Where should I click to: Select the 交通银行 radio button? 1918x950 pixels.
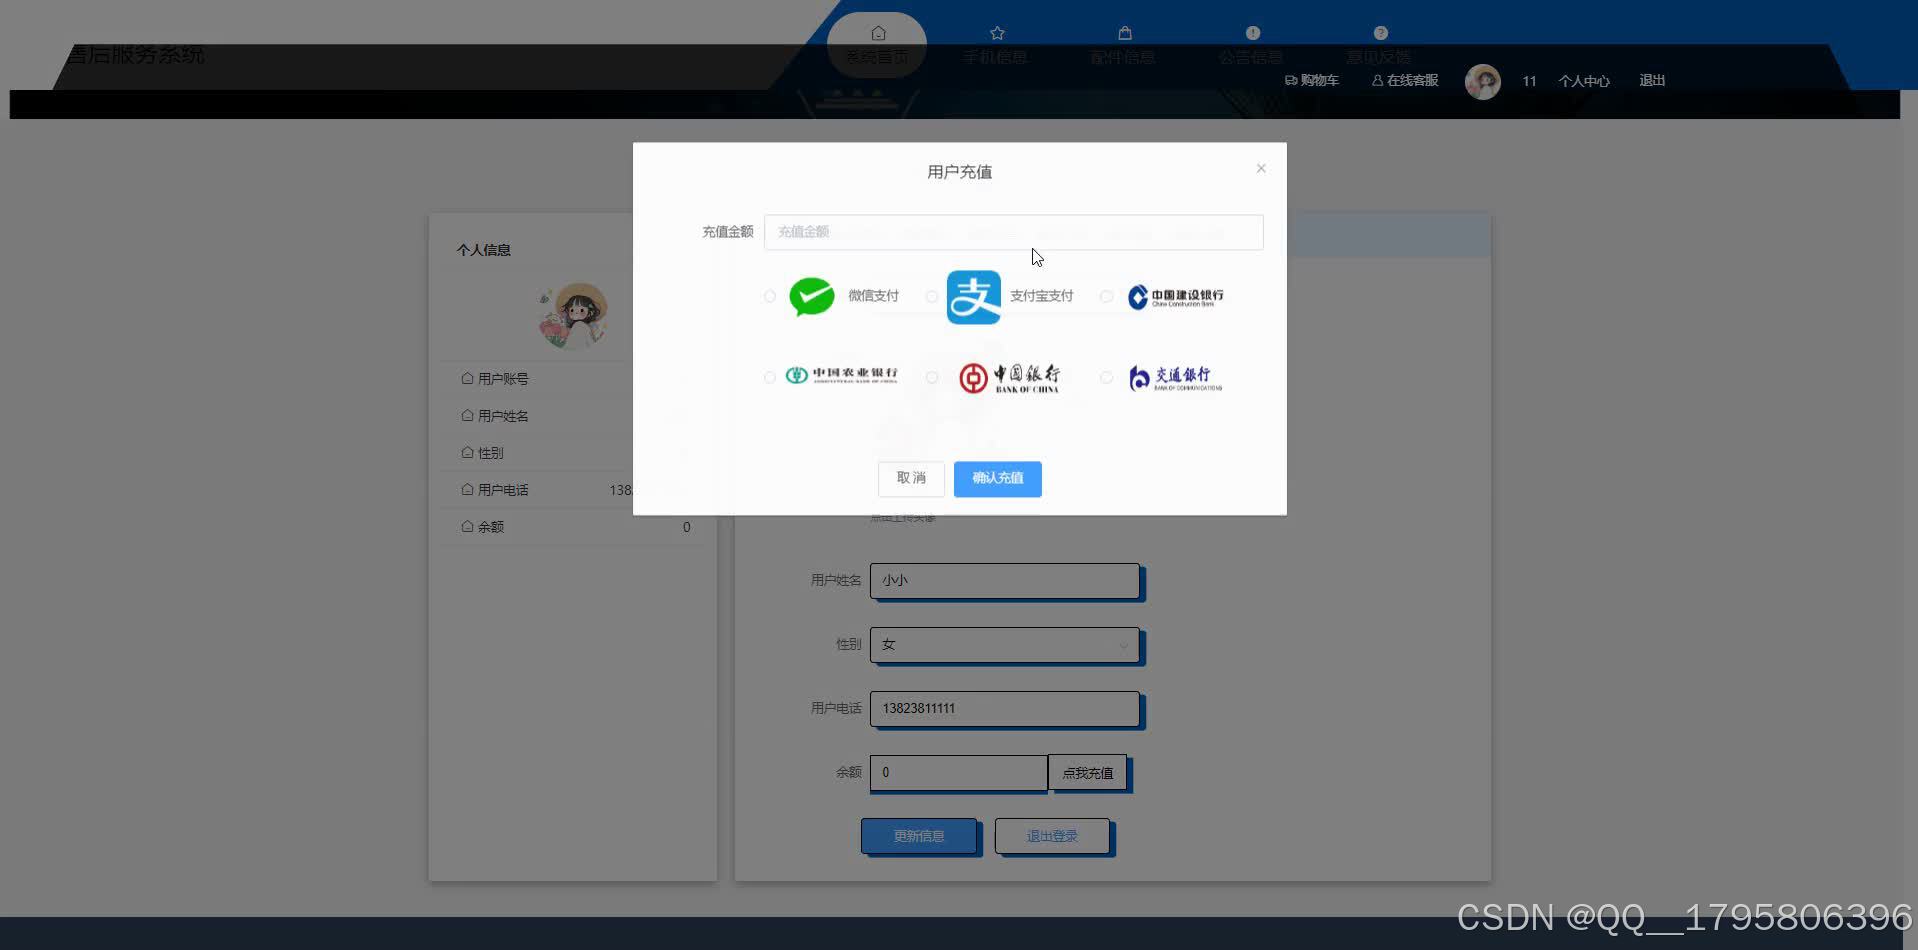click(1106, 377)
